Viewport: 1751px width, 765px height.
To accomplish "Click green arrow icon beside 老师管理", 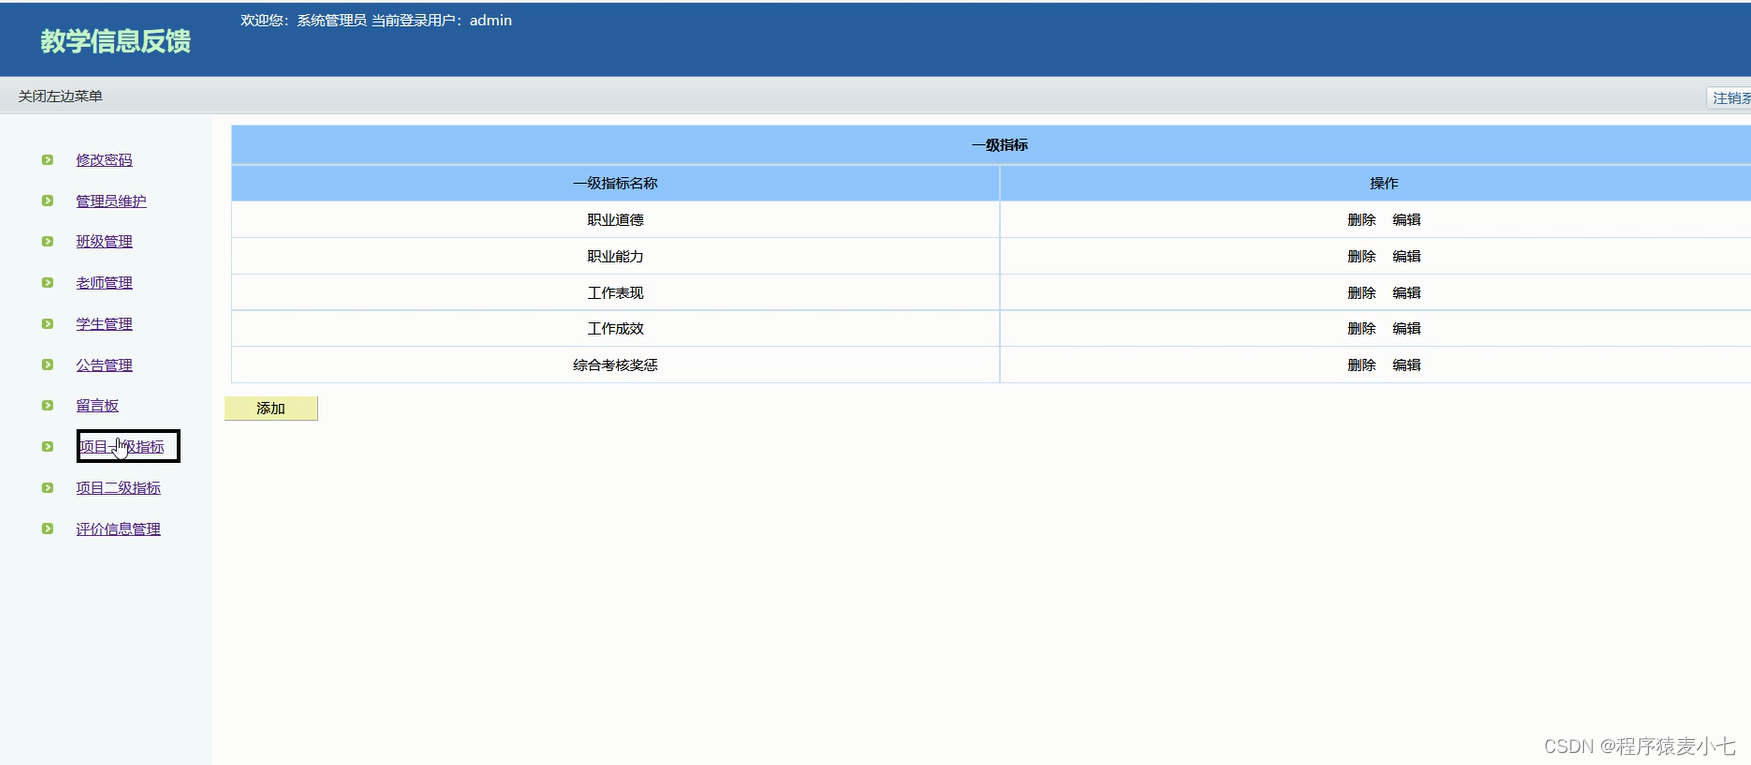I will click(47, 283).
